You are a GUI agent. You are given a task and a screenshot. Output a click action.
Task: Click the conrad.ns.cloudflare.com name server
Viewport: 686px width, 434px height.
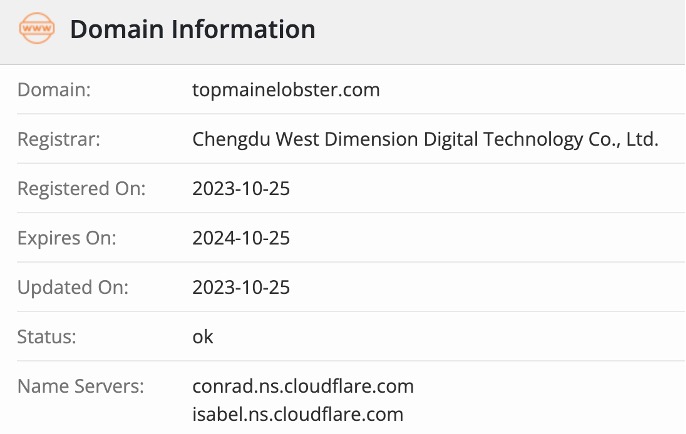tap(303, 386)
